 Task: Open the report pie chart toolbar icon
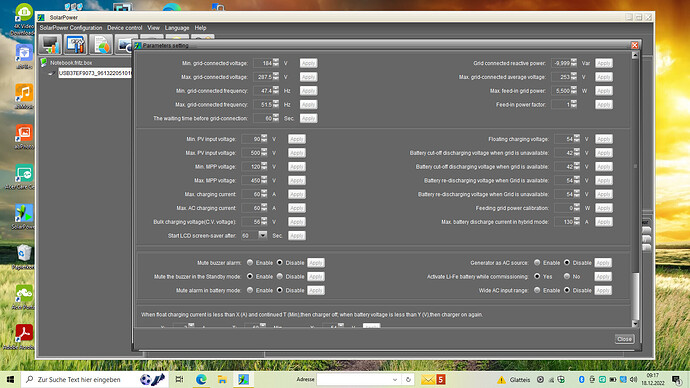coord(101,44)
